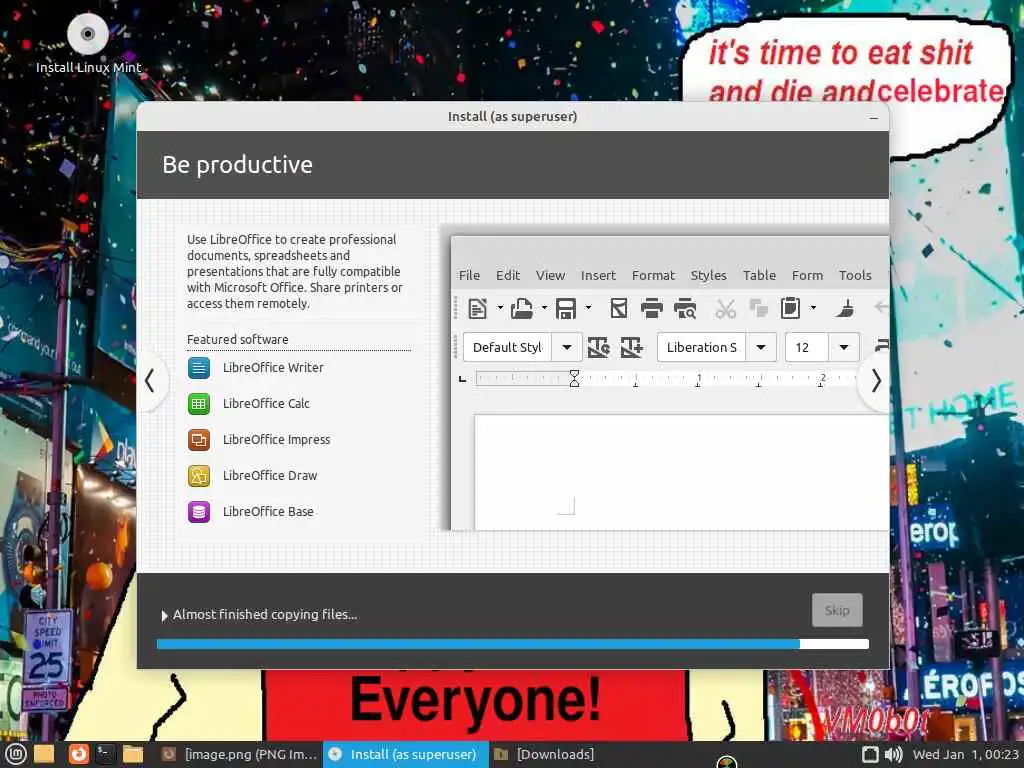Image resolution: width=1024 pixels, height=768 pixels.
Task: Expand the 'Almost finished copying files' details
Action: pos(165,615)
